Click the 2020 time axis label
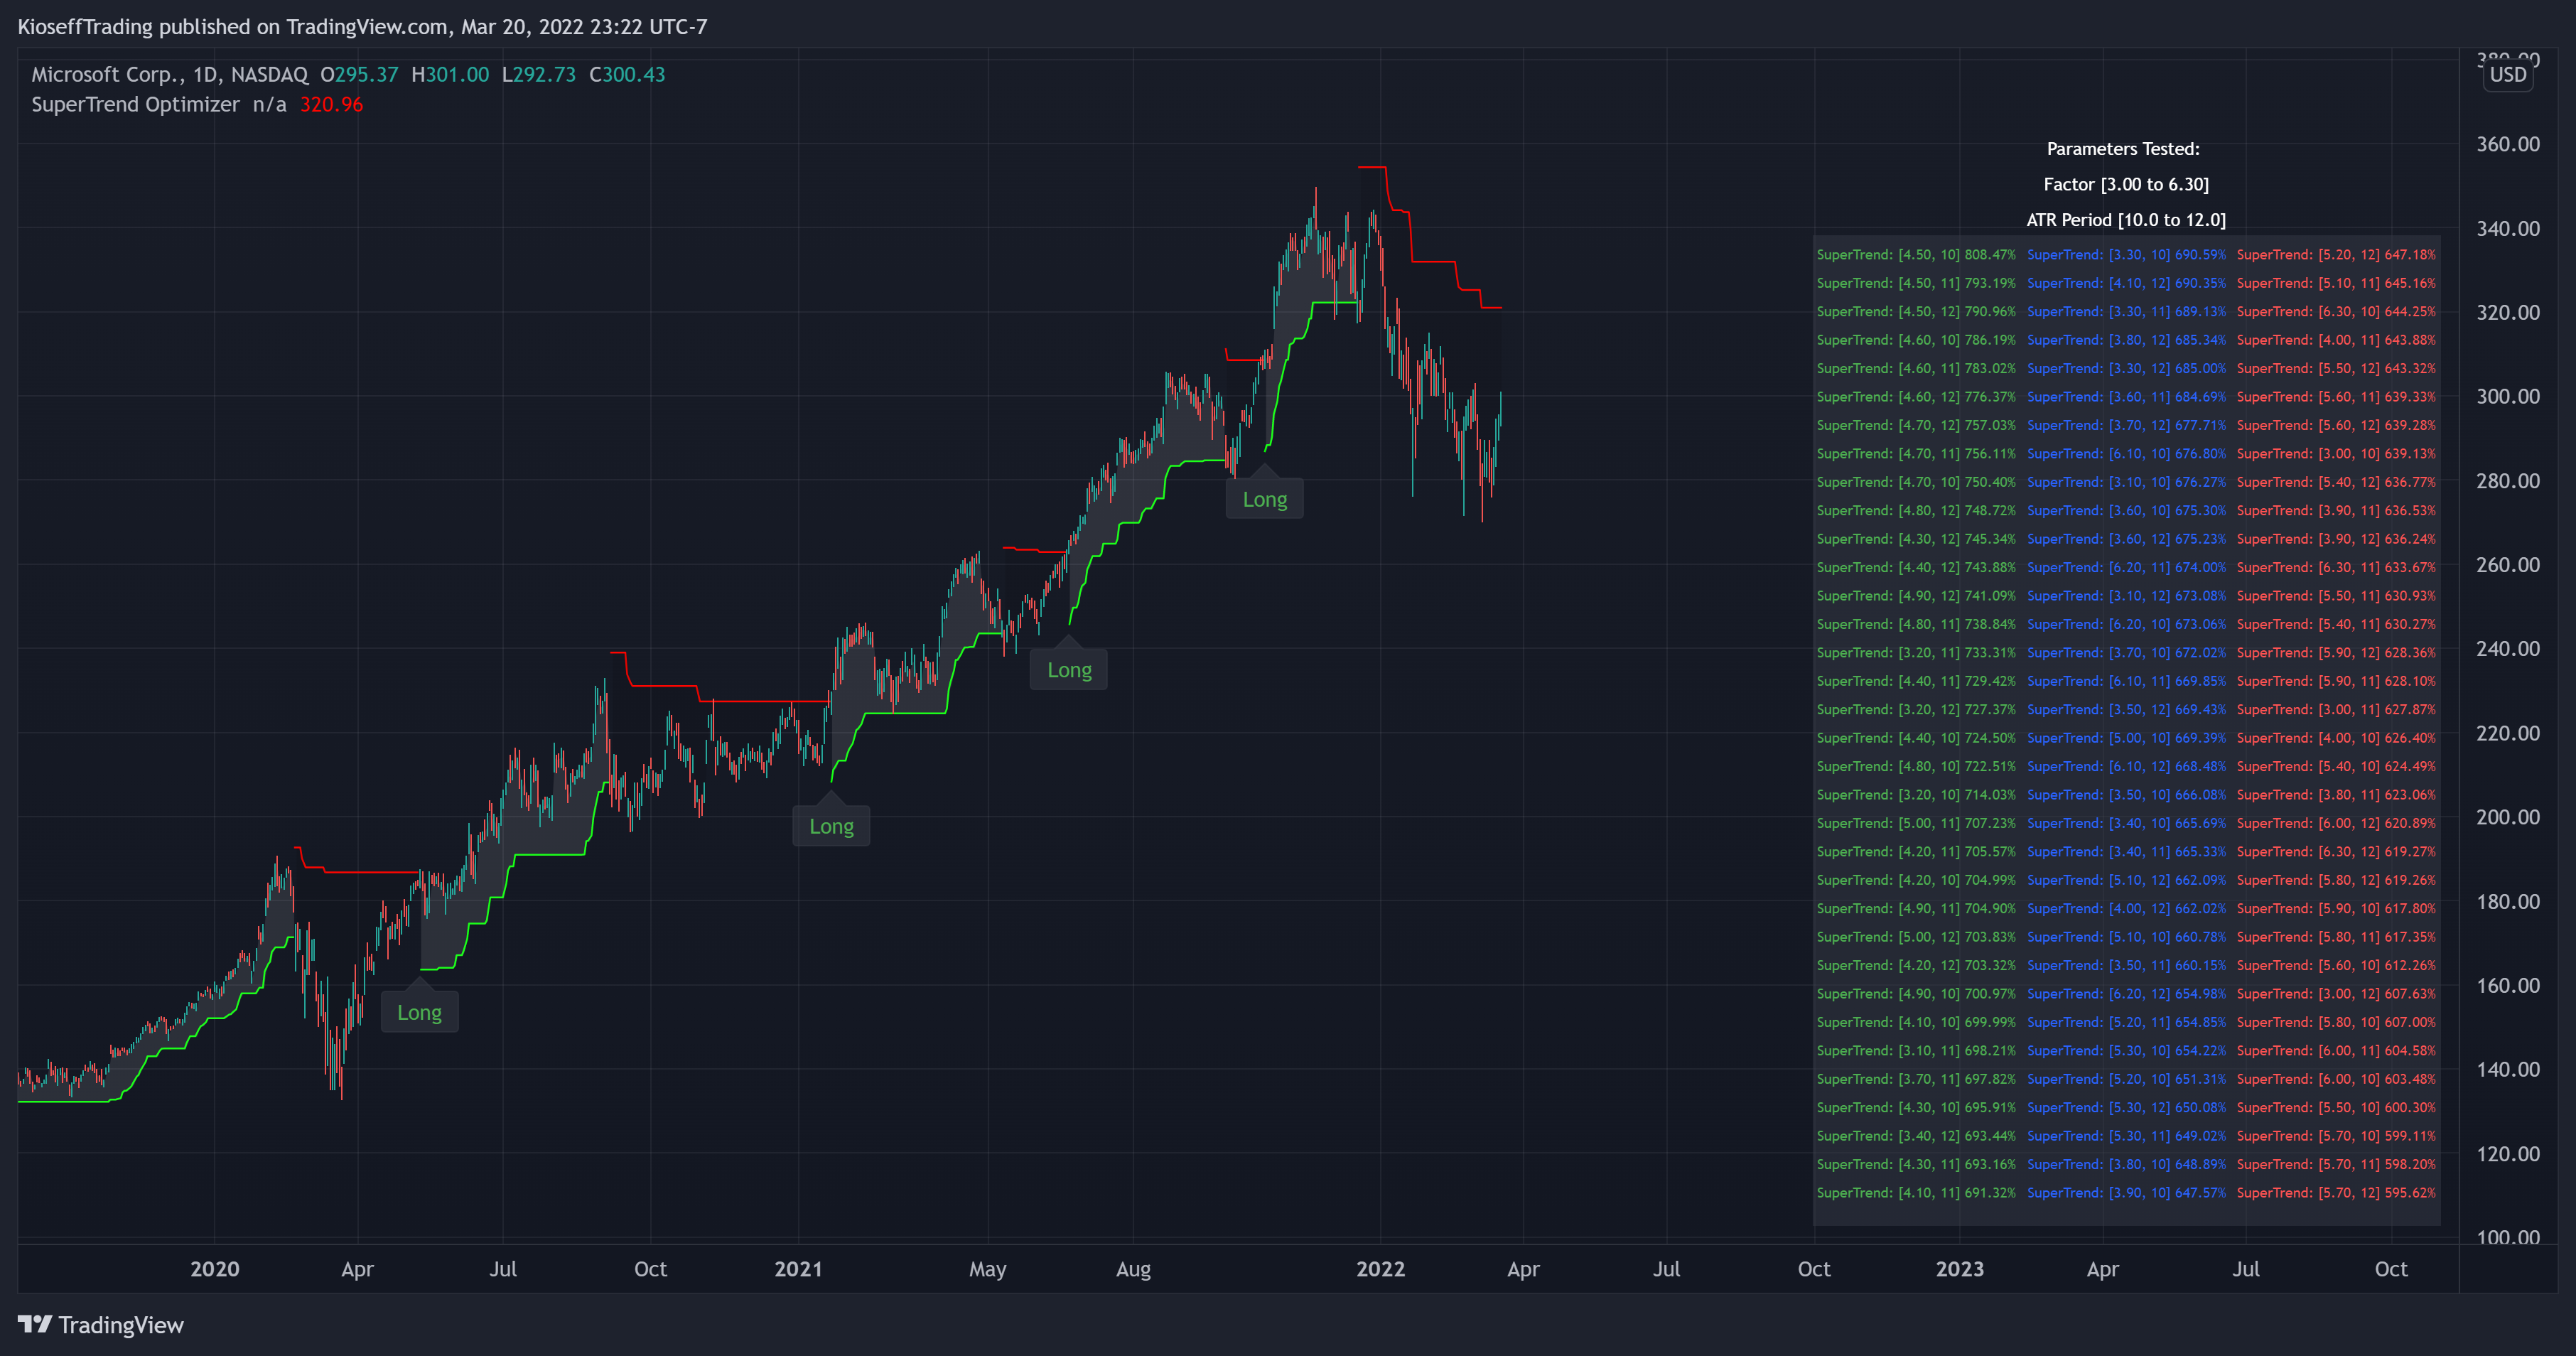Screen dimensions: 2576x1356 215,1269
